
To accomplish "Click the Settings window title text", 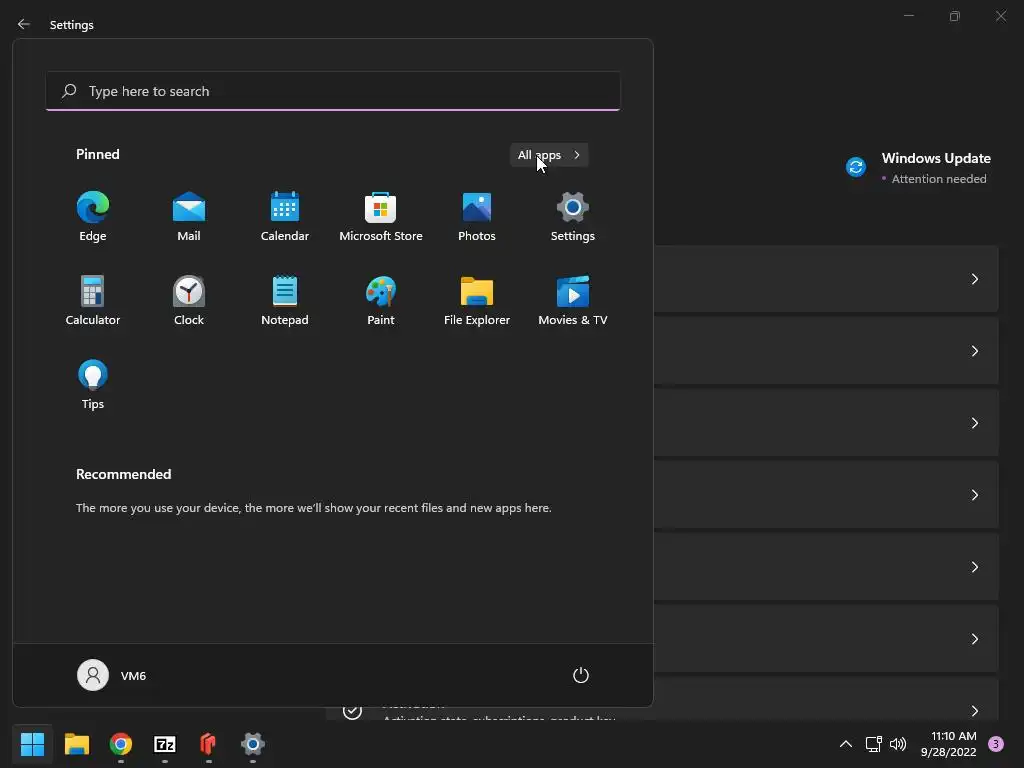I will click(72, 25).
